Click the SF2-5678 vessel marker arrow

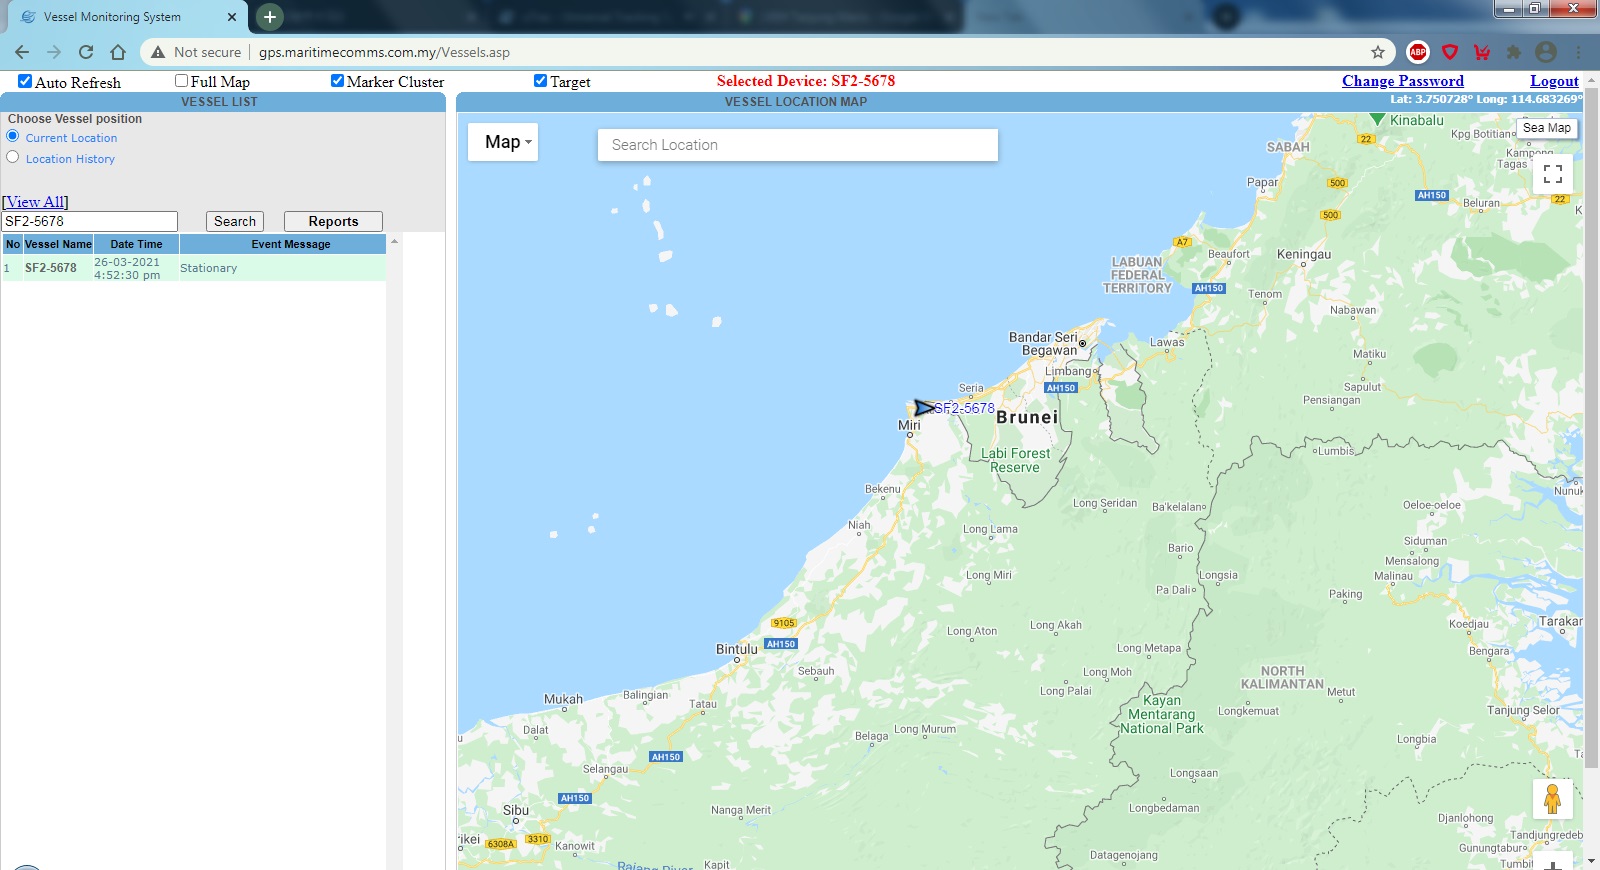click(x=924, y=408)
